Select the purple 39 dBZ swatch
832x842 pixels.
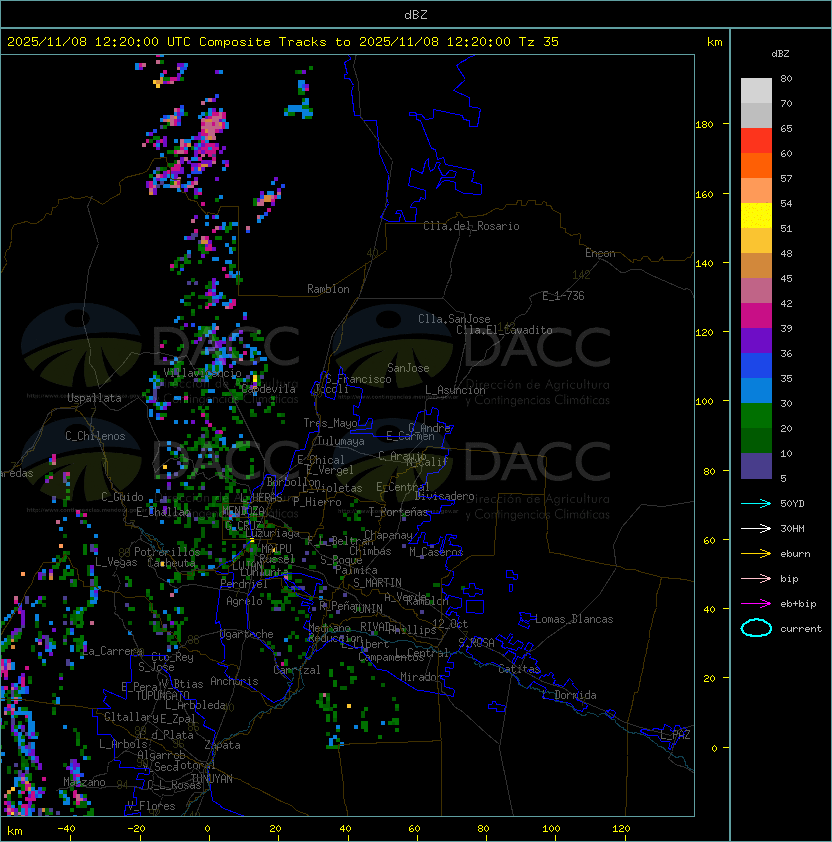tap(756, 340)
